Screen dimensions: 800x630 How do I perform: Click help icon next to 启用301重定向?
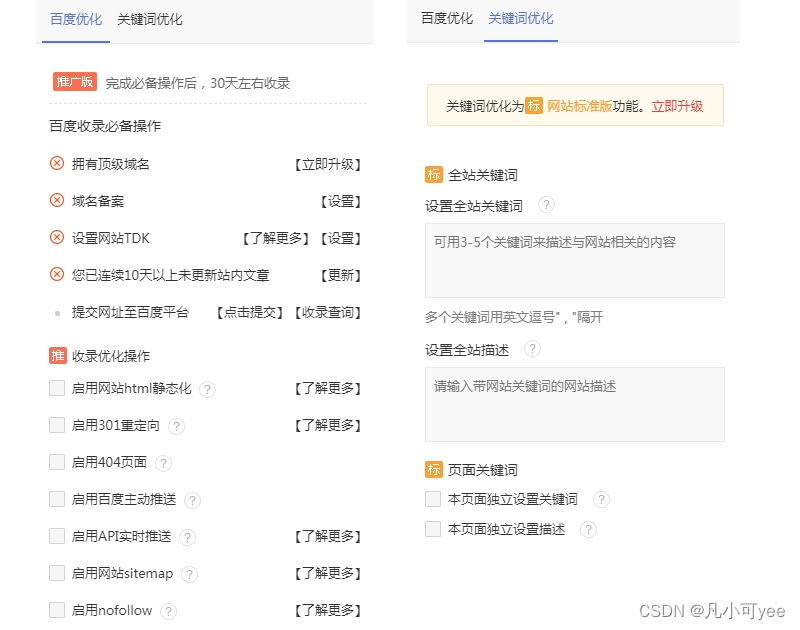point(176,426)
